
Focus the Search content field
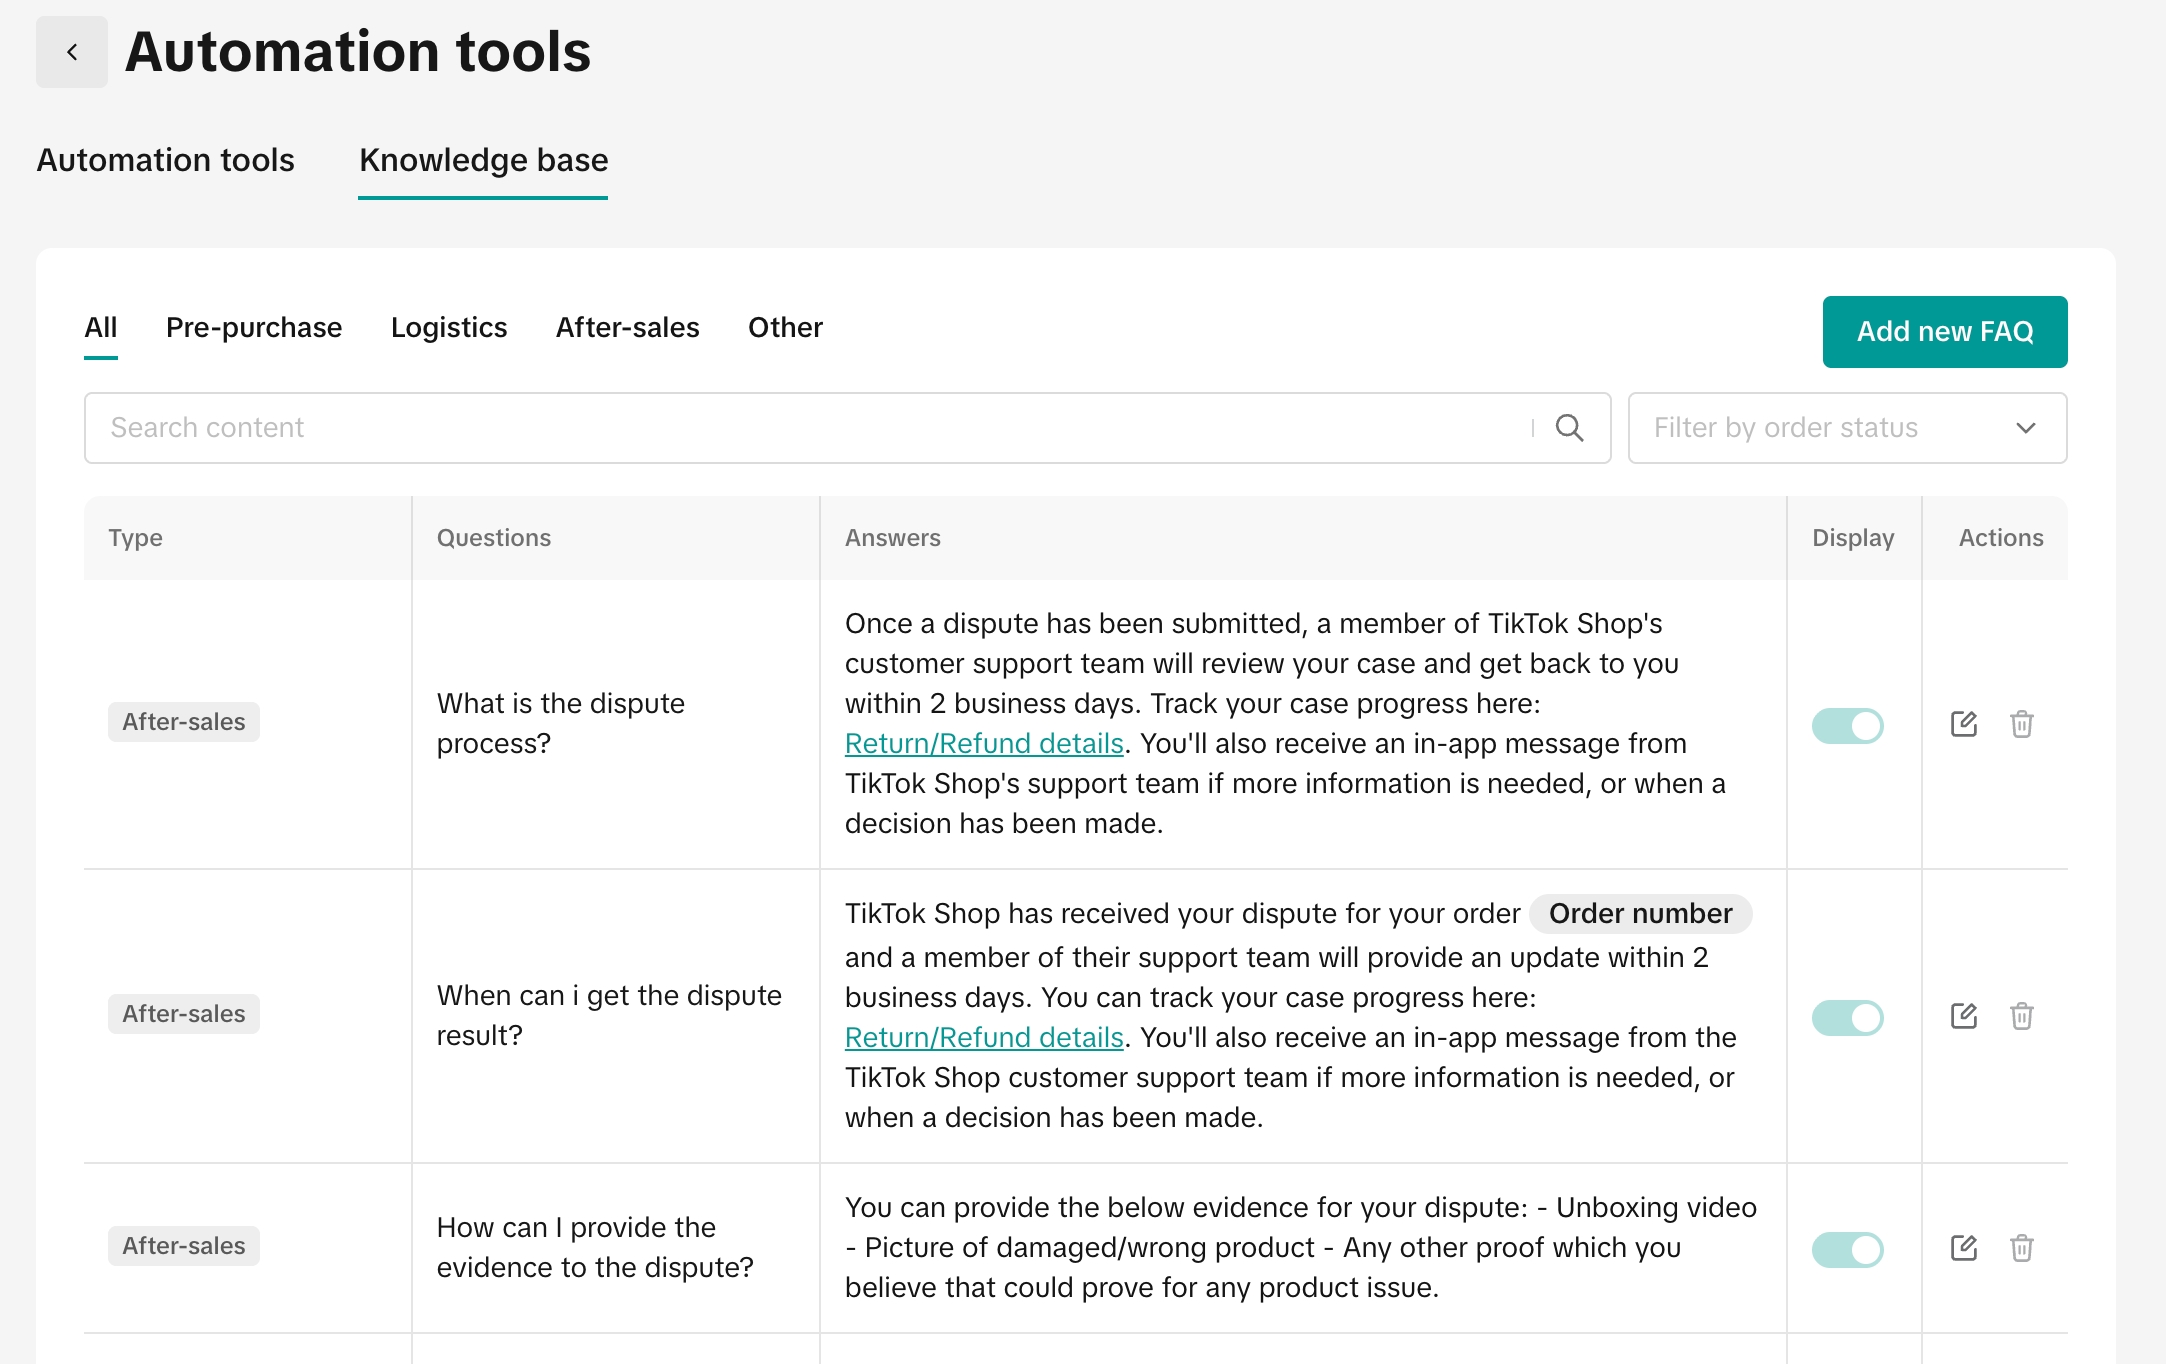click(800, 428)
